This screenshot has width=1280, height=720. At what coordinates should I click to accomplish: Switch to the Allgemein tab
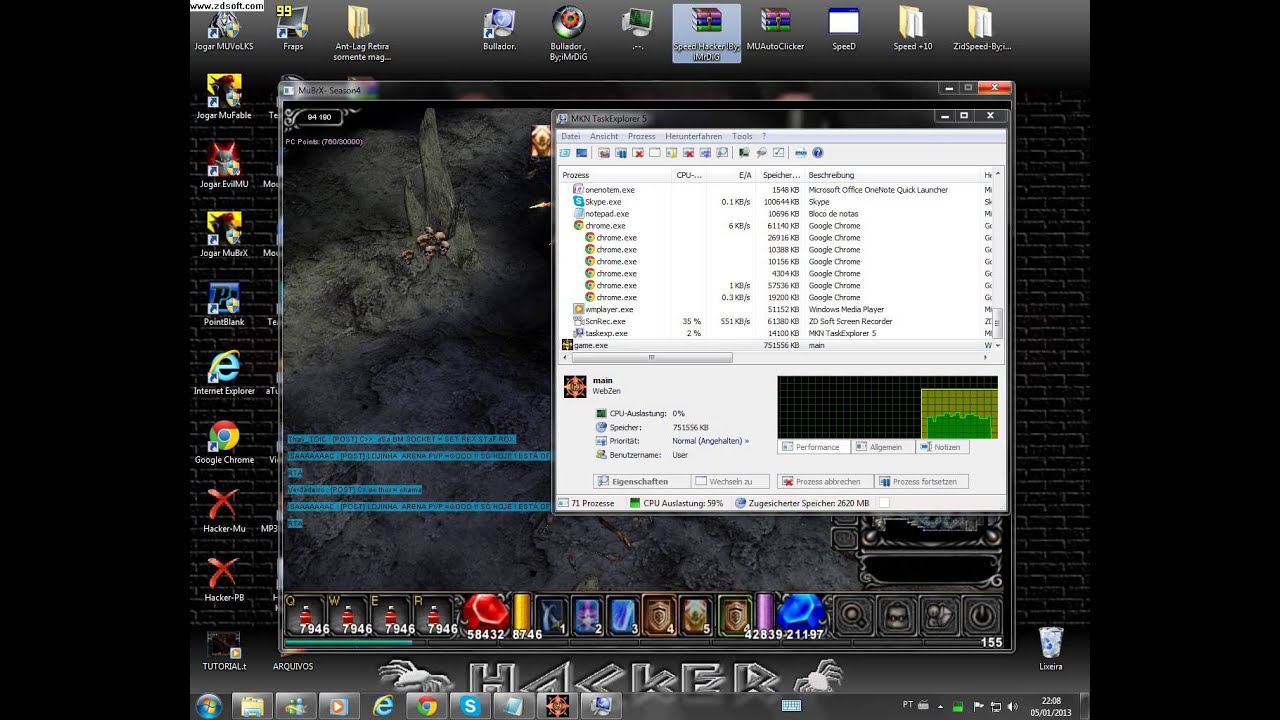tap(883, 447)
